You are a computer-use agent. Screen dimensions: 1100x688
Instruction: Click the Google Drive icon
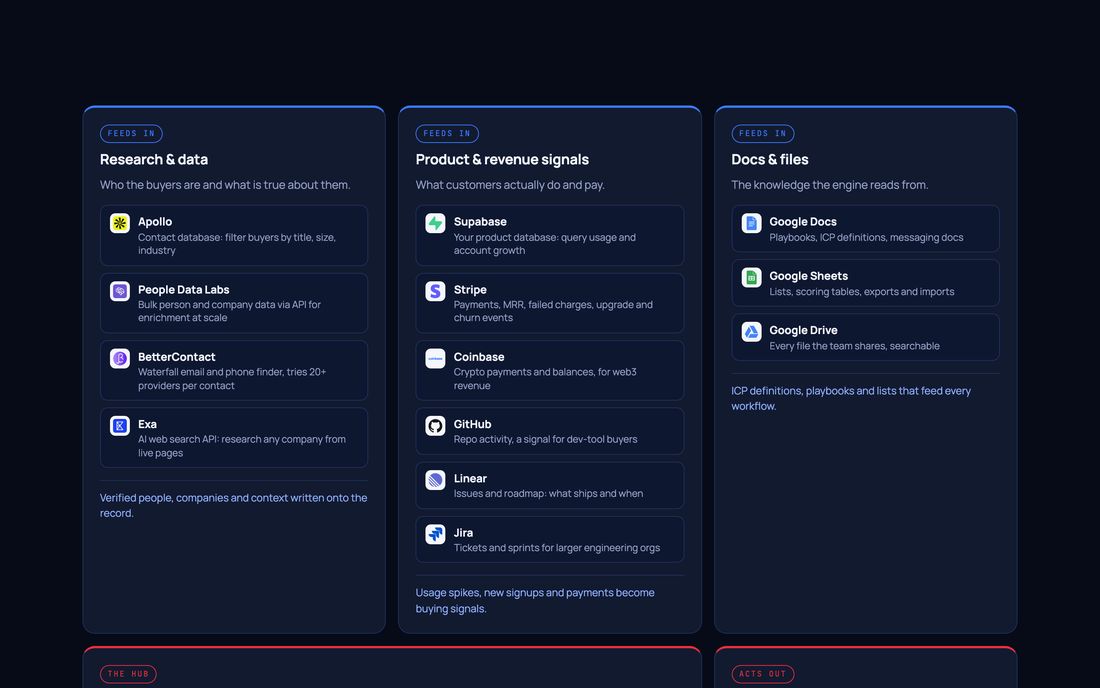[751, 332]
